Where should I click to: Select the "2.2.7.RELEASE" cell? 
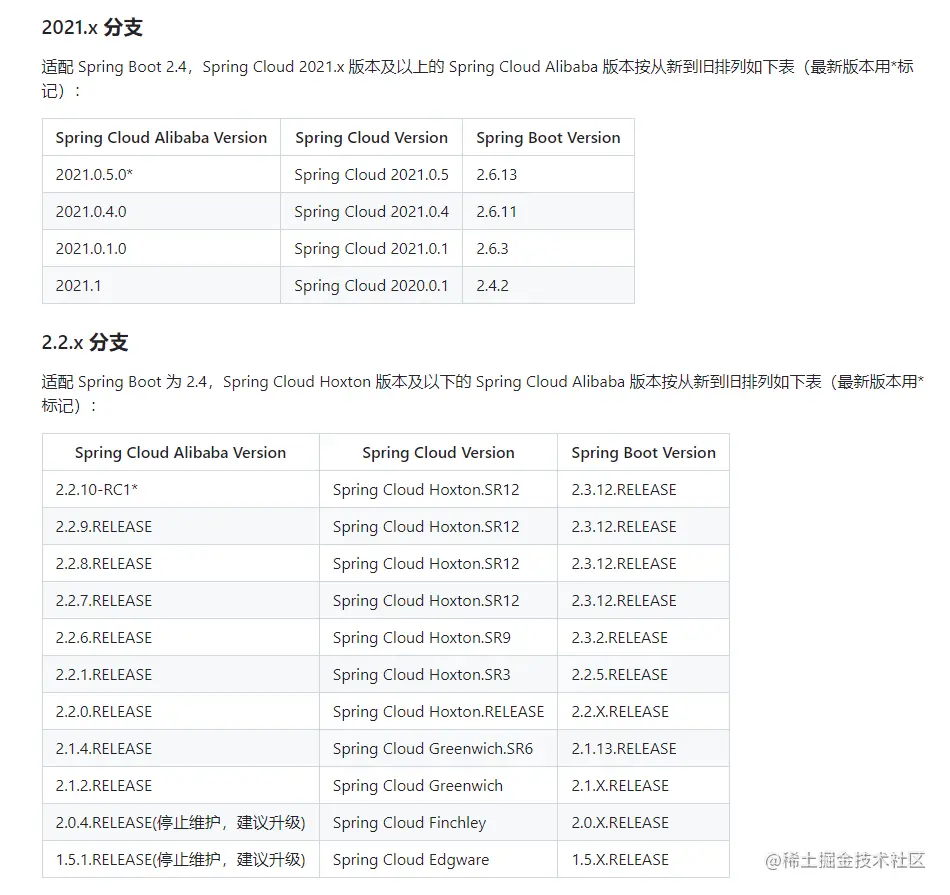click(181, 601)
